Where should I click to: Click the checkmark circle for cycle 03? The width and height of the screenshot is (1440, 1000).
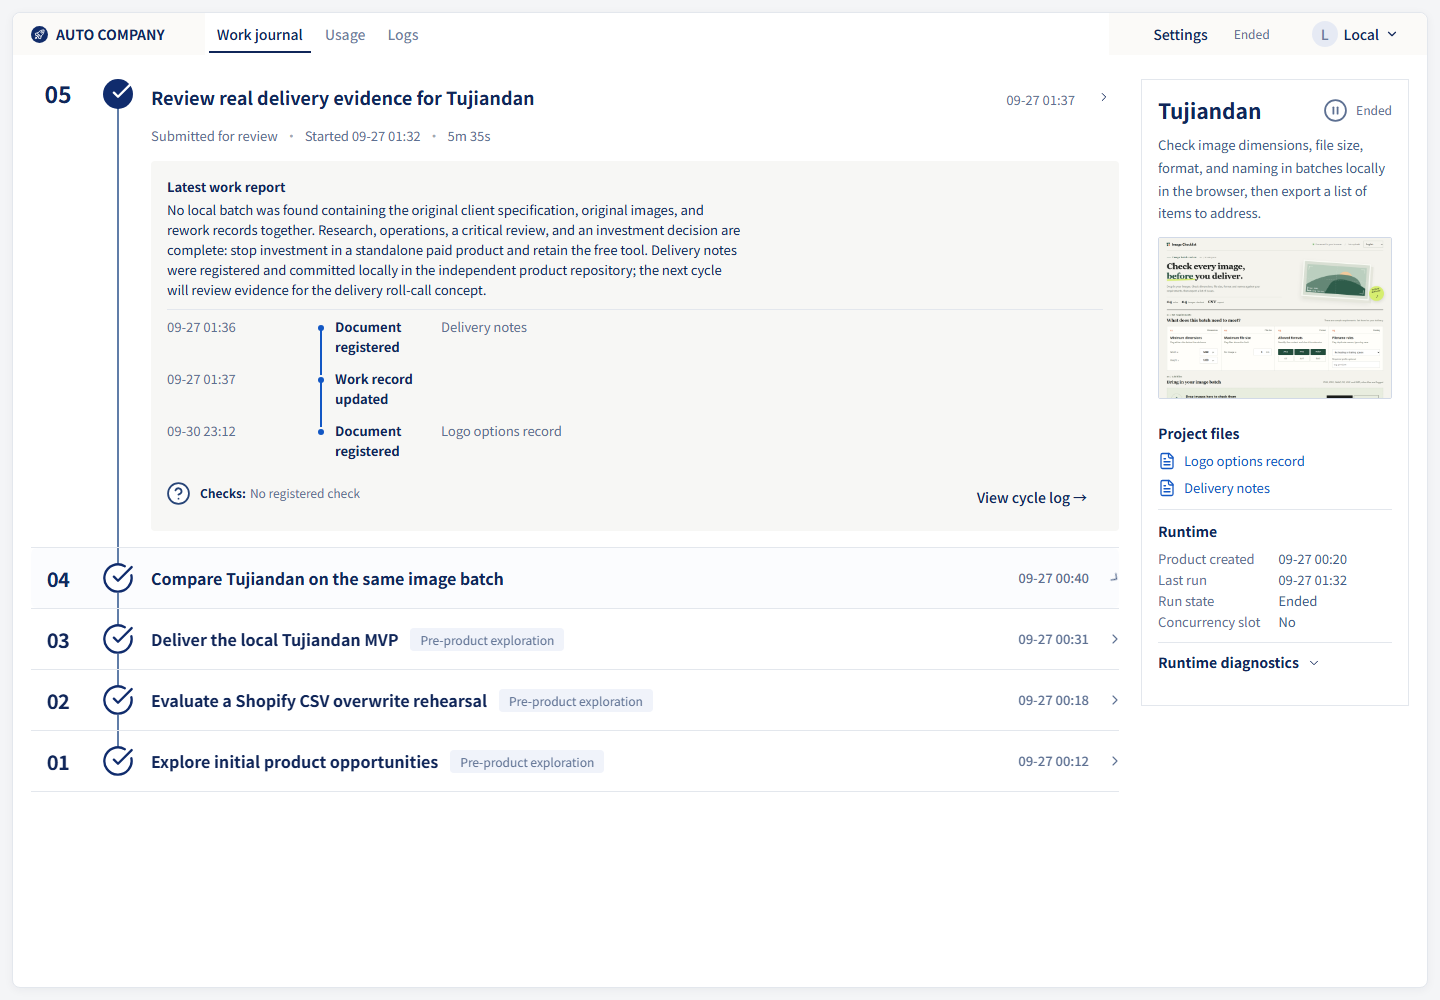point(118,639)
